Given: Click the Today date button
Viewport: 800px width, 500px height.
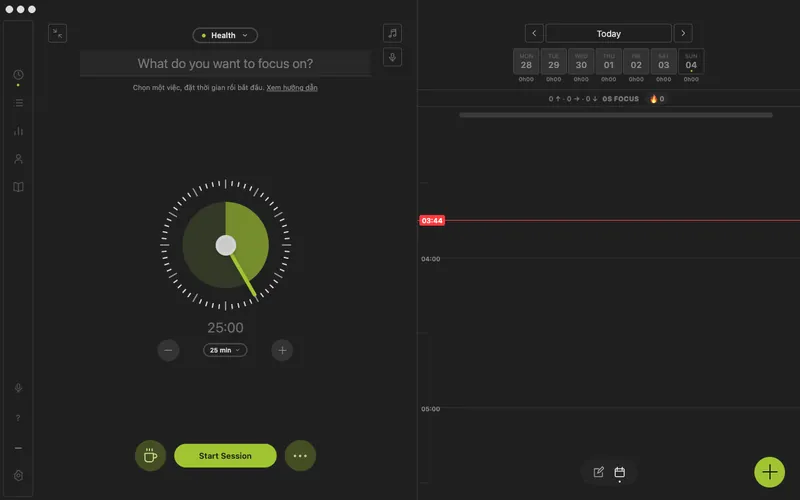Looking at the screenshot, I should 609,34.
